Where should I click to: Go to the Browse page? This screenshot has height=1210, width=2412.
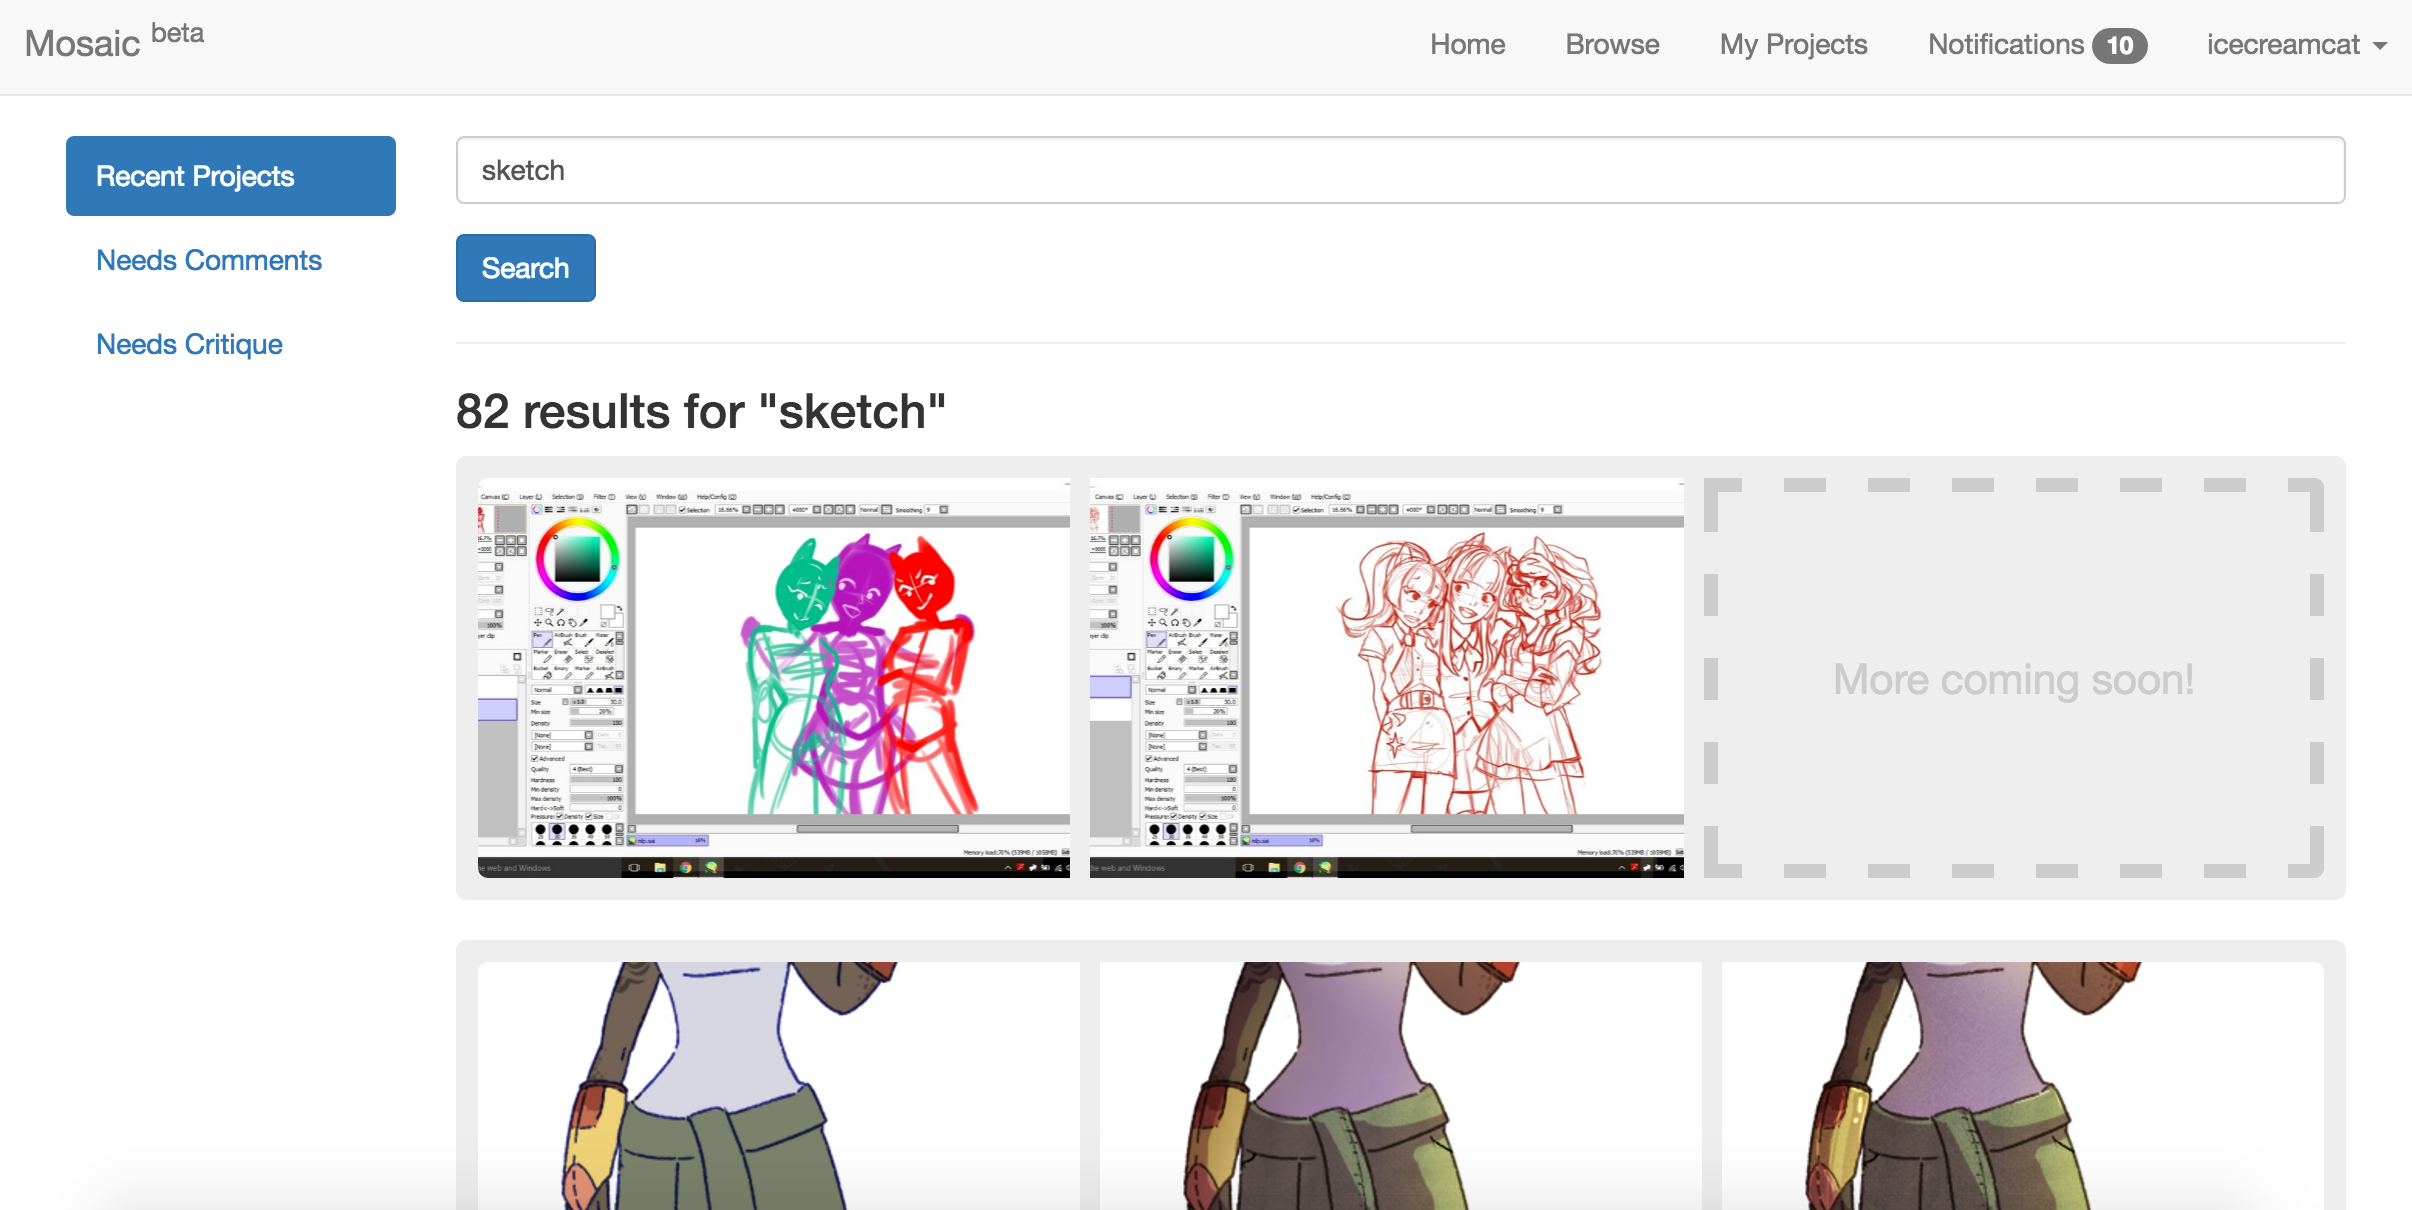[1612, 45]
